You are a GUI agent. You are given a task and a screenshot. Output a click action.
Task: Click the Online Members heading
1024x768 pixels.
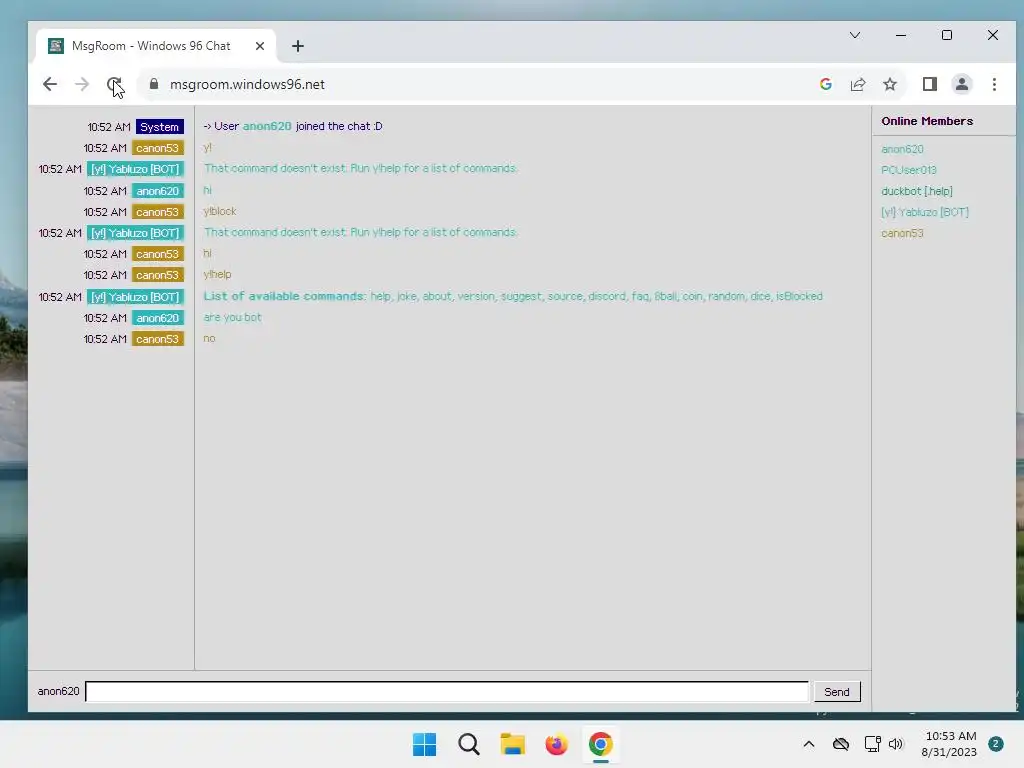927,121
